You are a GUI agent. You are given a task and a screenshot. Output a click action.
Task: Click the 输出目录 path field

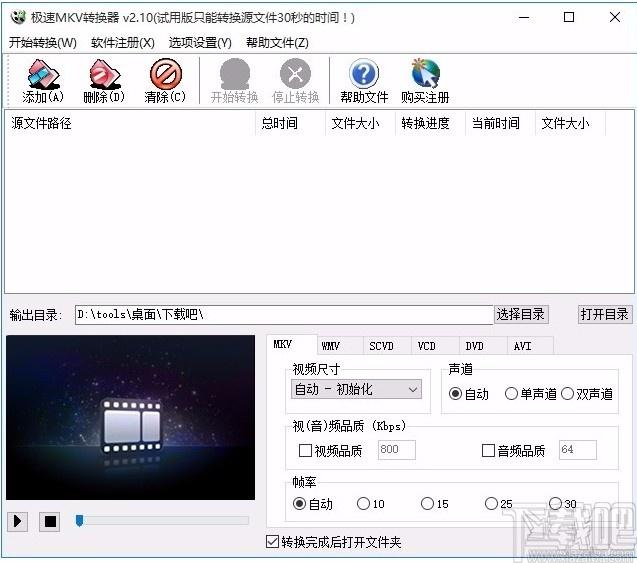coord(284,315)
